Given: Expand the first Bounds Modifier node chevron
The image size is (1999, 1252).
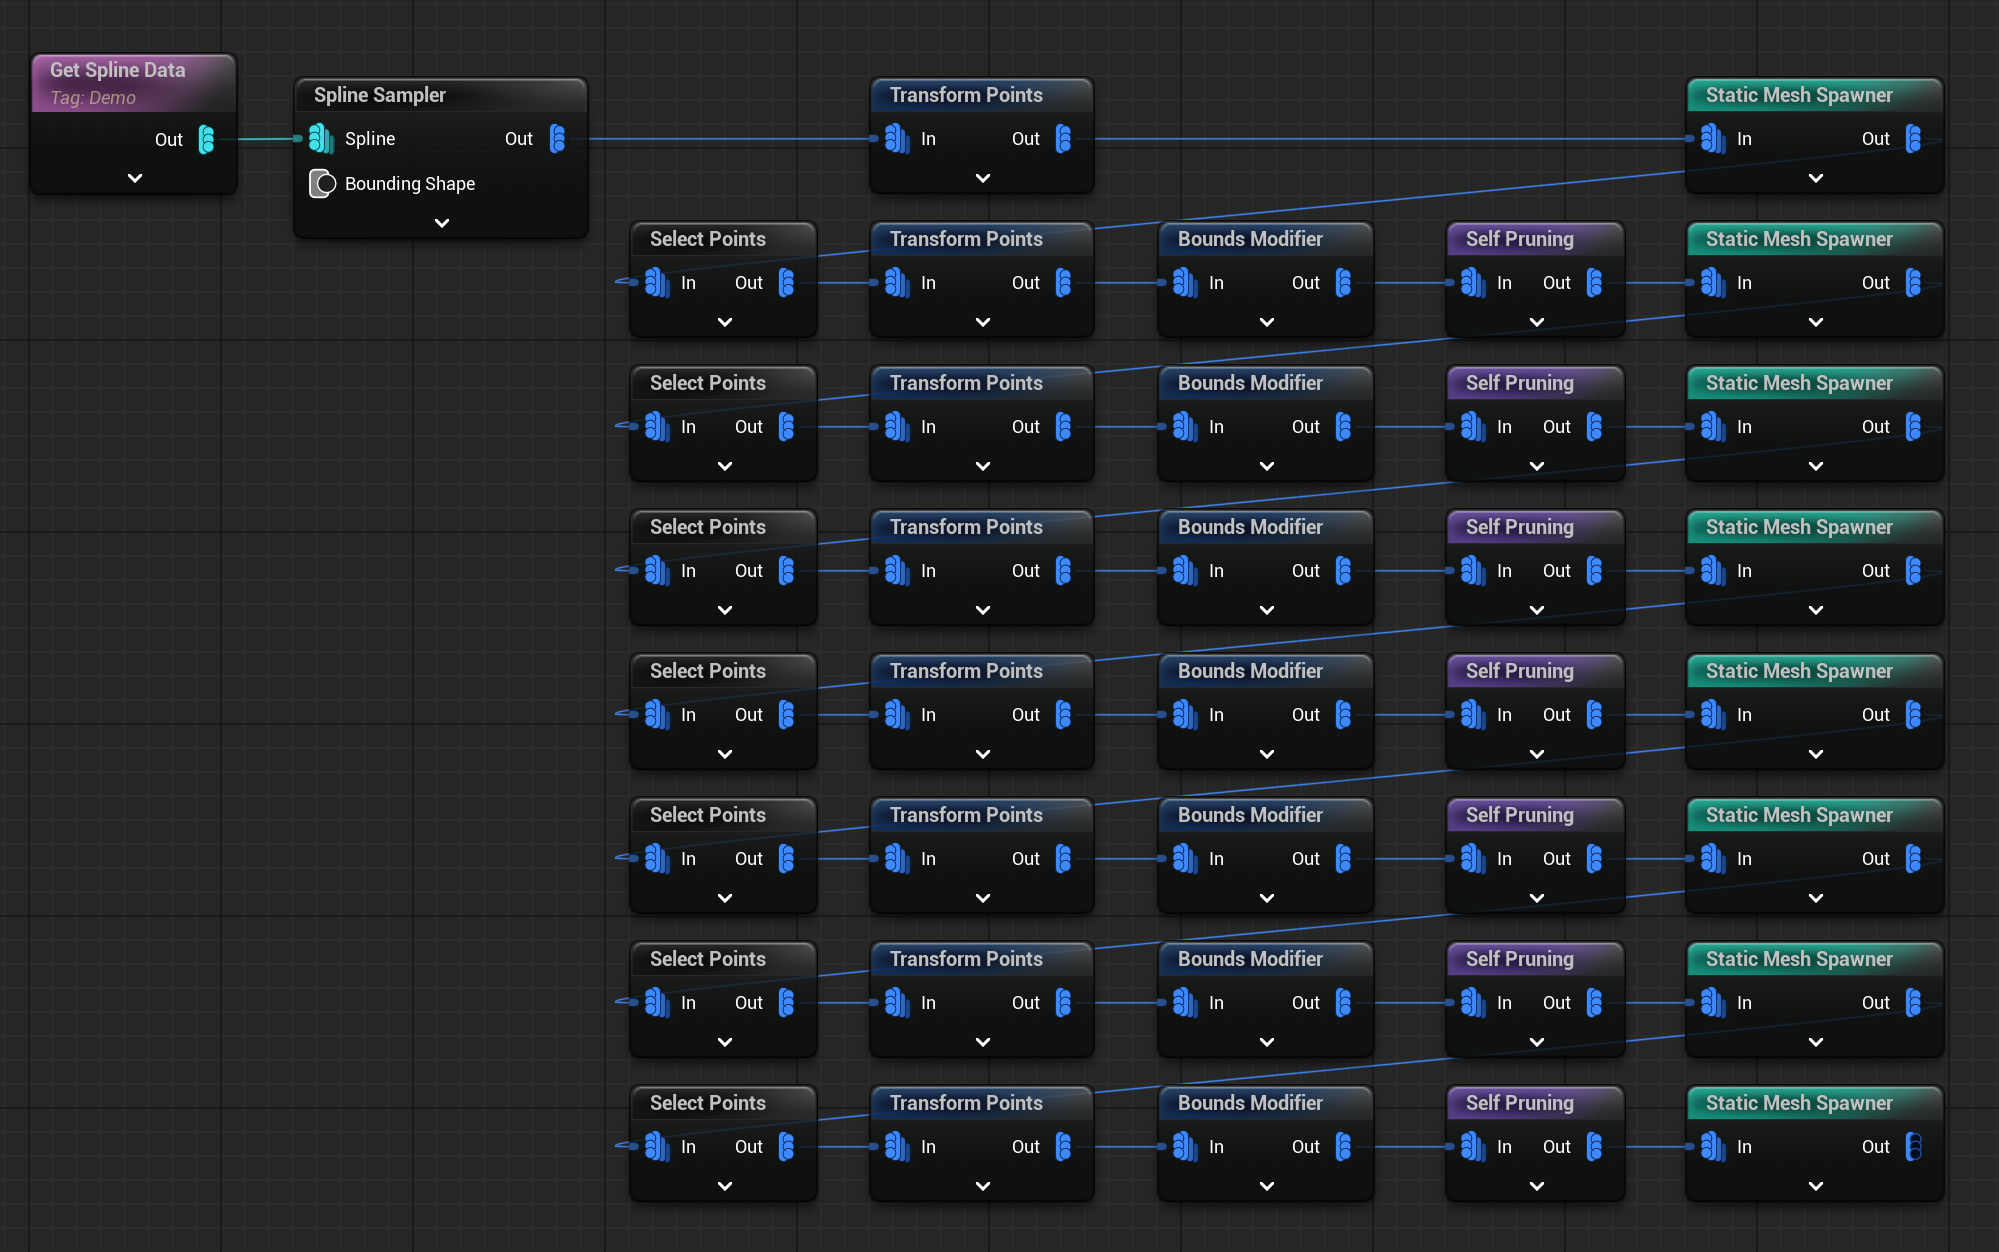Looking at the screenshot, I should tap(1267, 322).
